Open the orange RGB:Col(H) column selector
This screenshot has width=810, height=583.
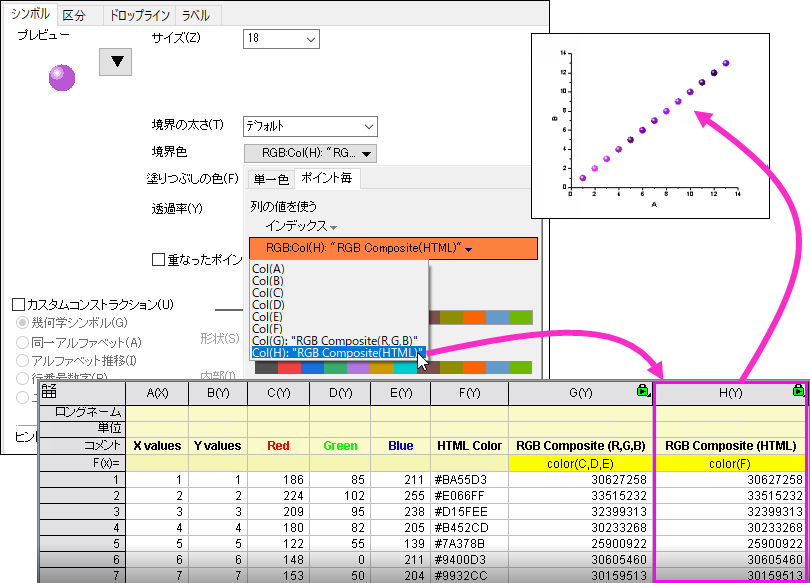coord(393,248)
